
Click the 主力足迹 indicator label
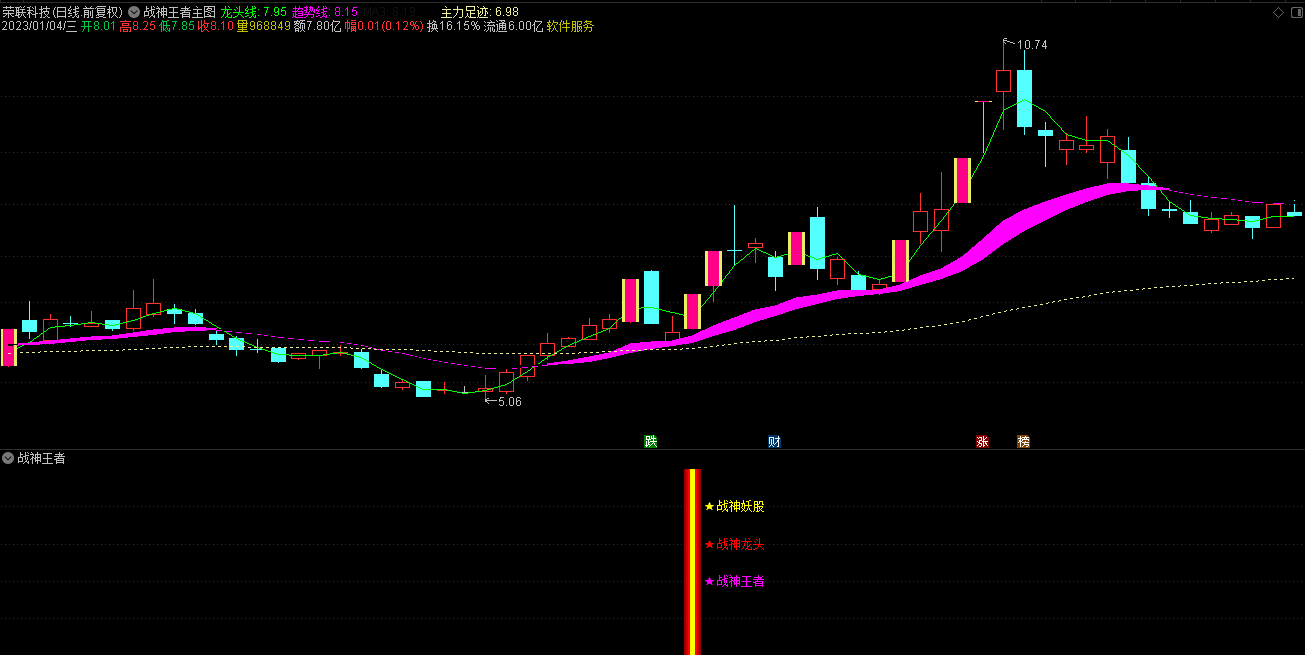tap(465, 12)
